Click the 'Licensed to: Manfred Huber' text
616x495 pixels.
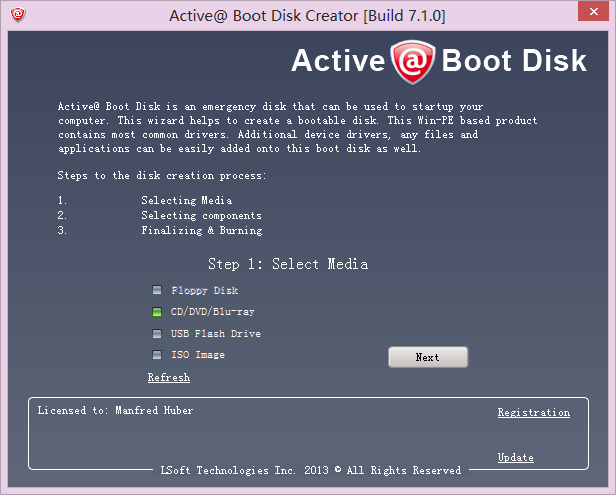click(x=115, y=411)
